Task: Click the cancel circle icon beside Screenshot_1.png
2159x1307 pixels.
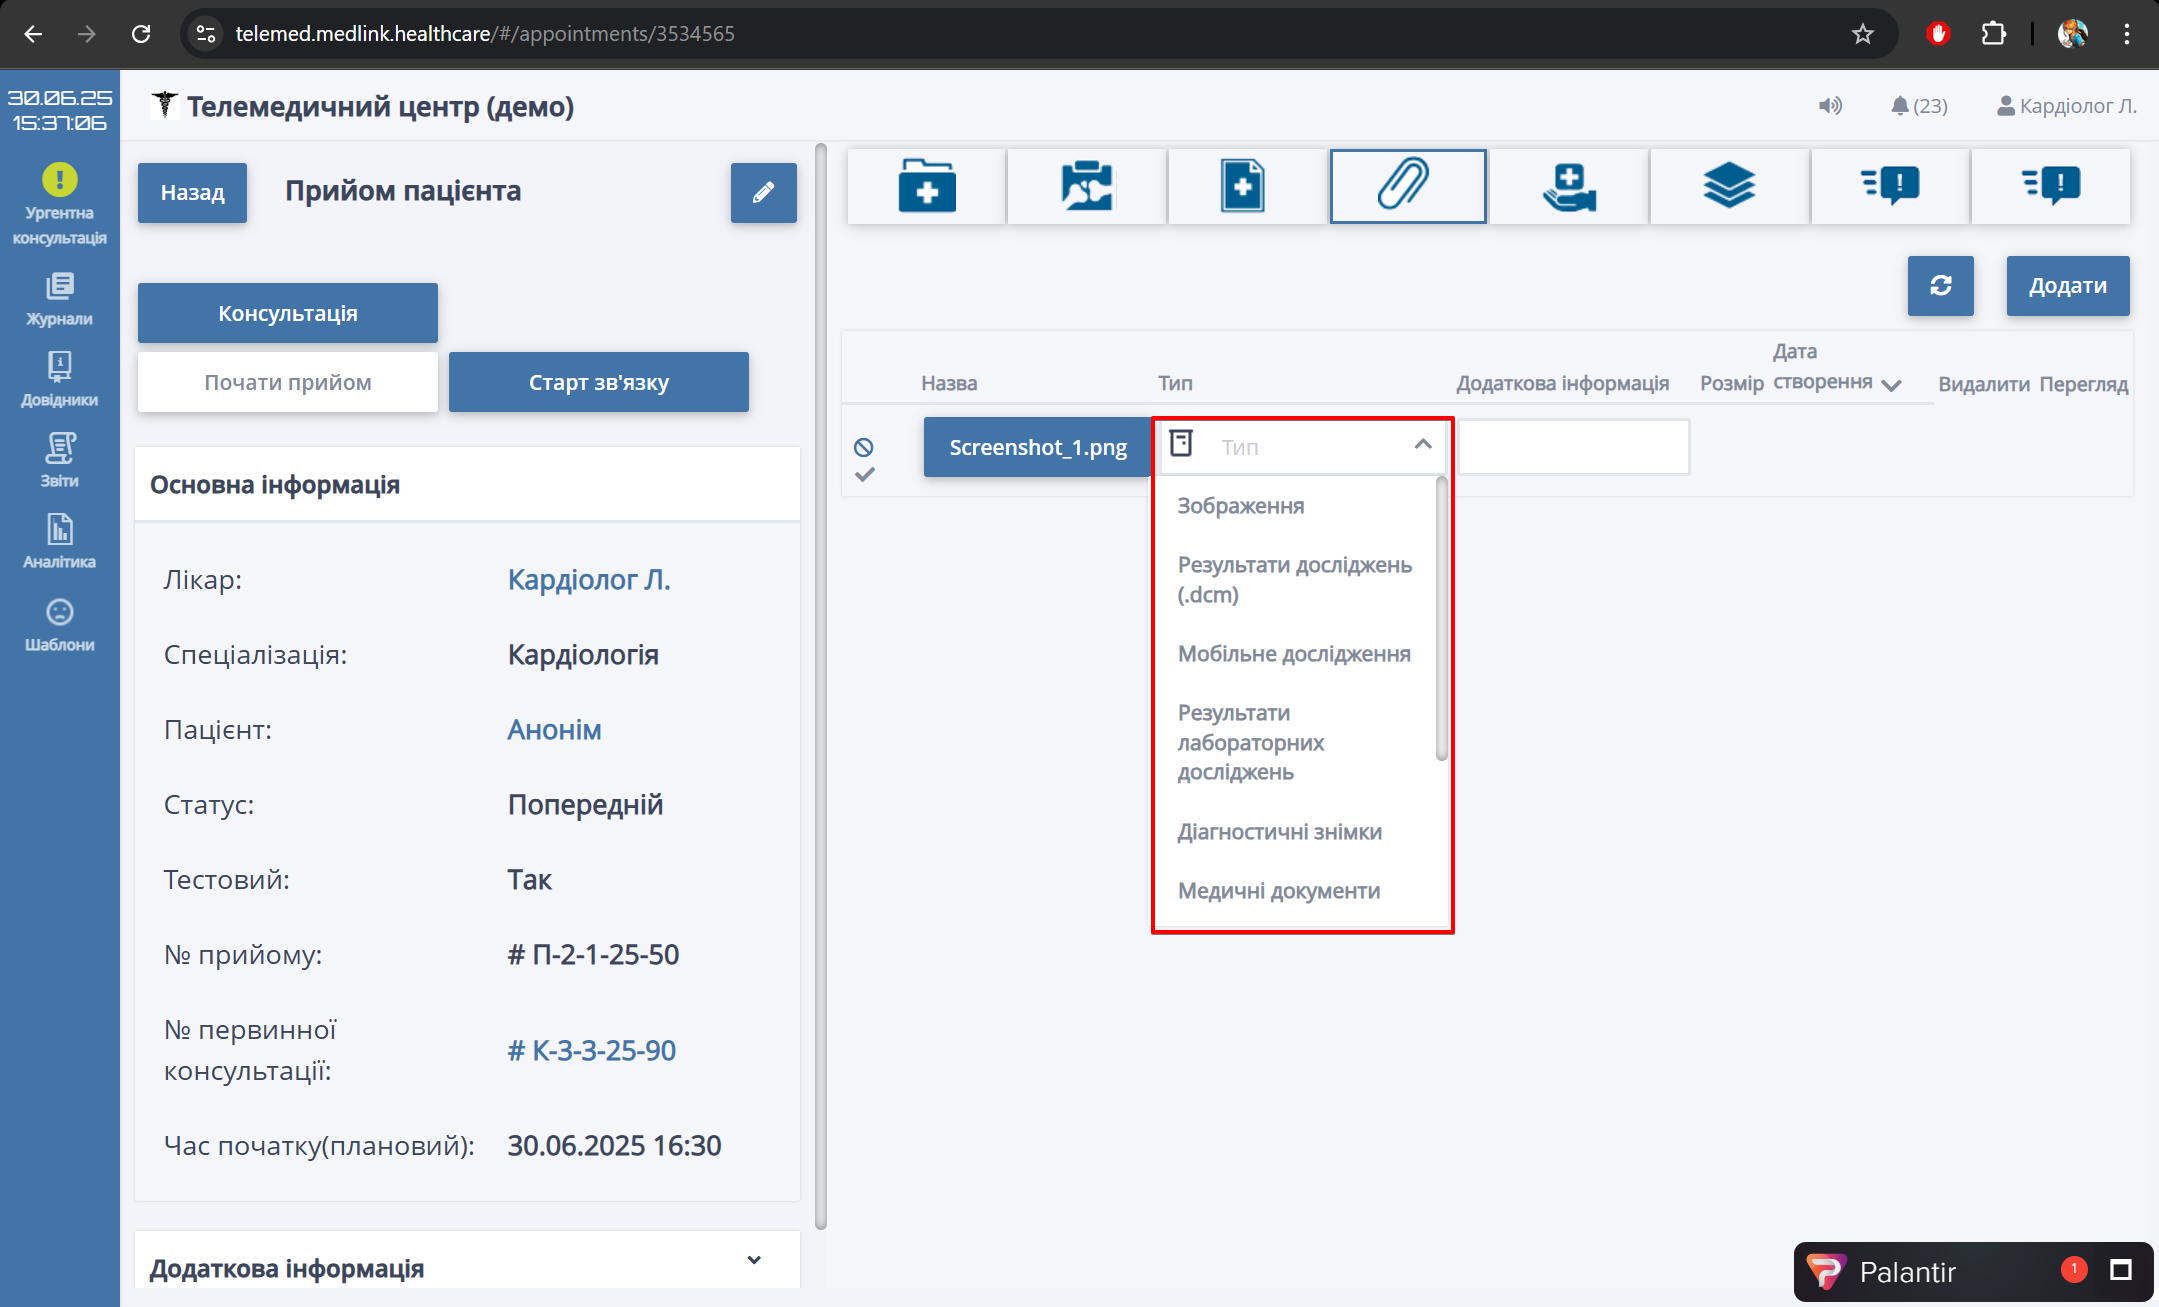Action: coord(864,447)
